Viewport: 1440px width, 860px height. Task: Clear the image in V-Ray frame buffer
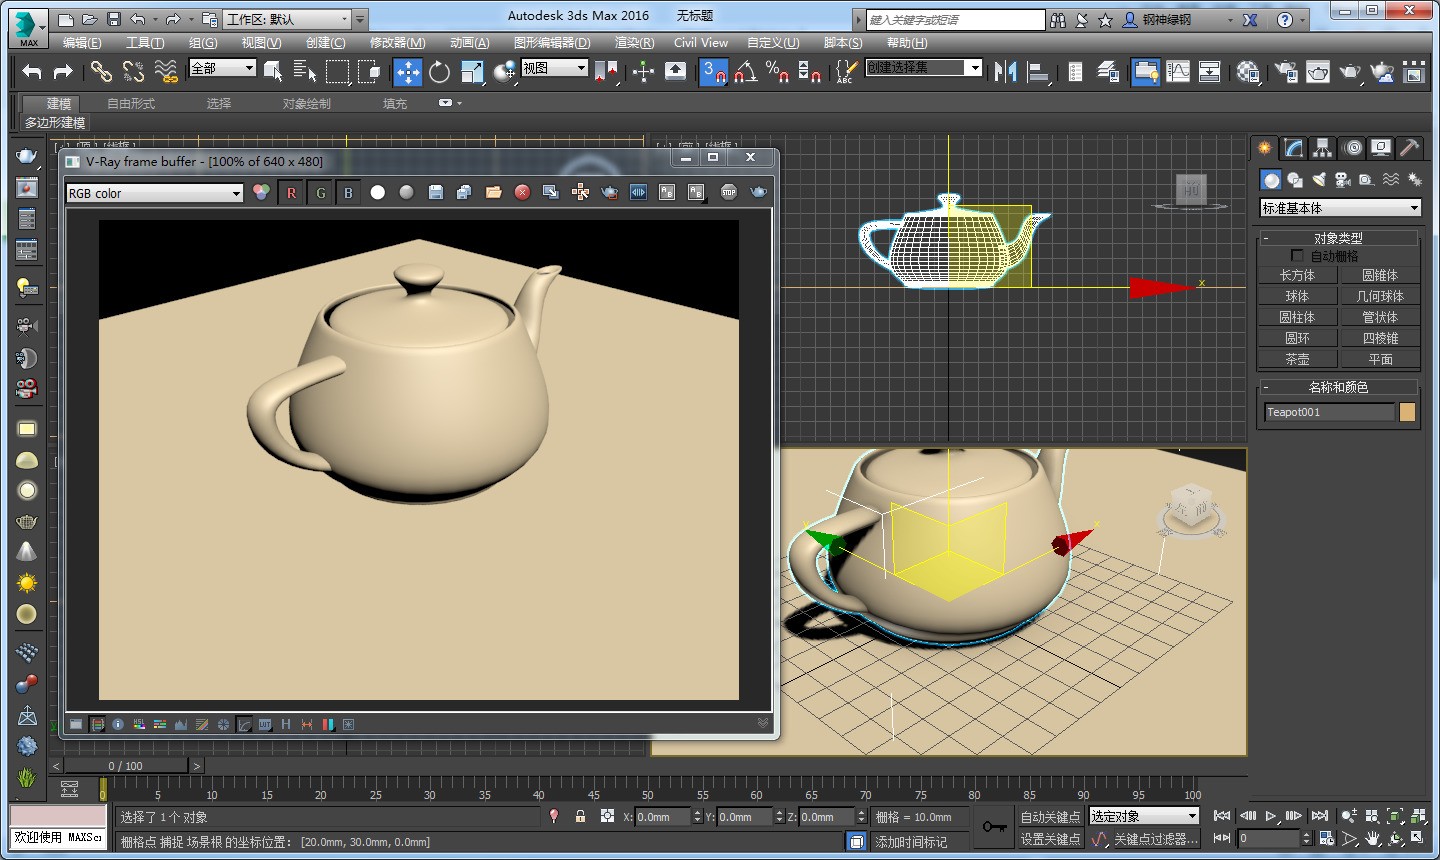(522, 192)
